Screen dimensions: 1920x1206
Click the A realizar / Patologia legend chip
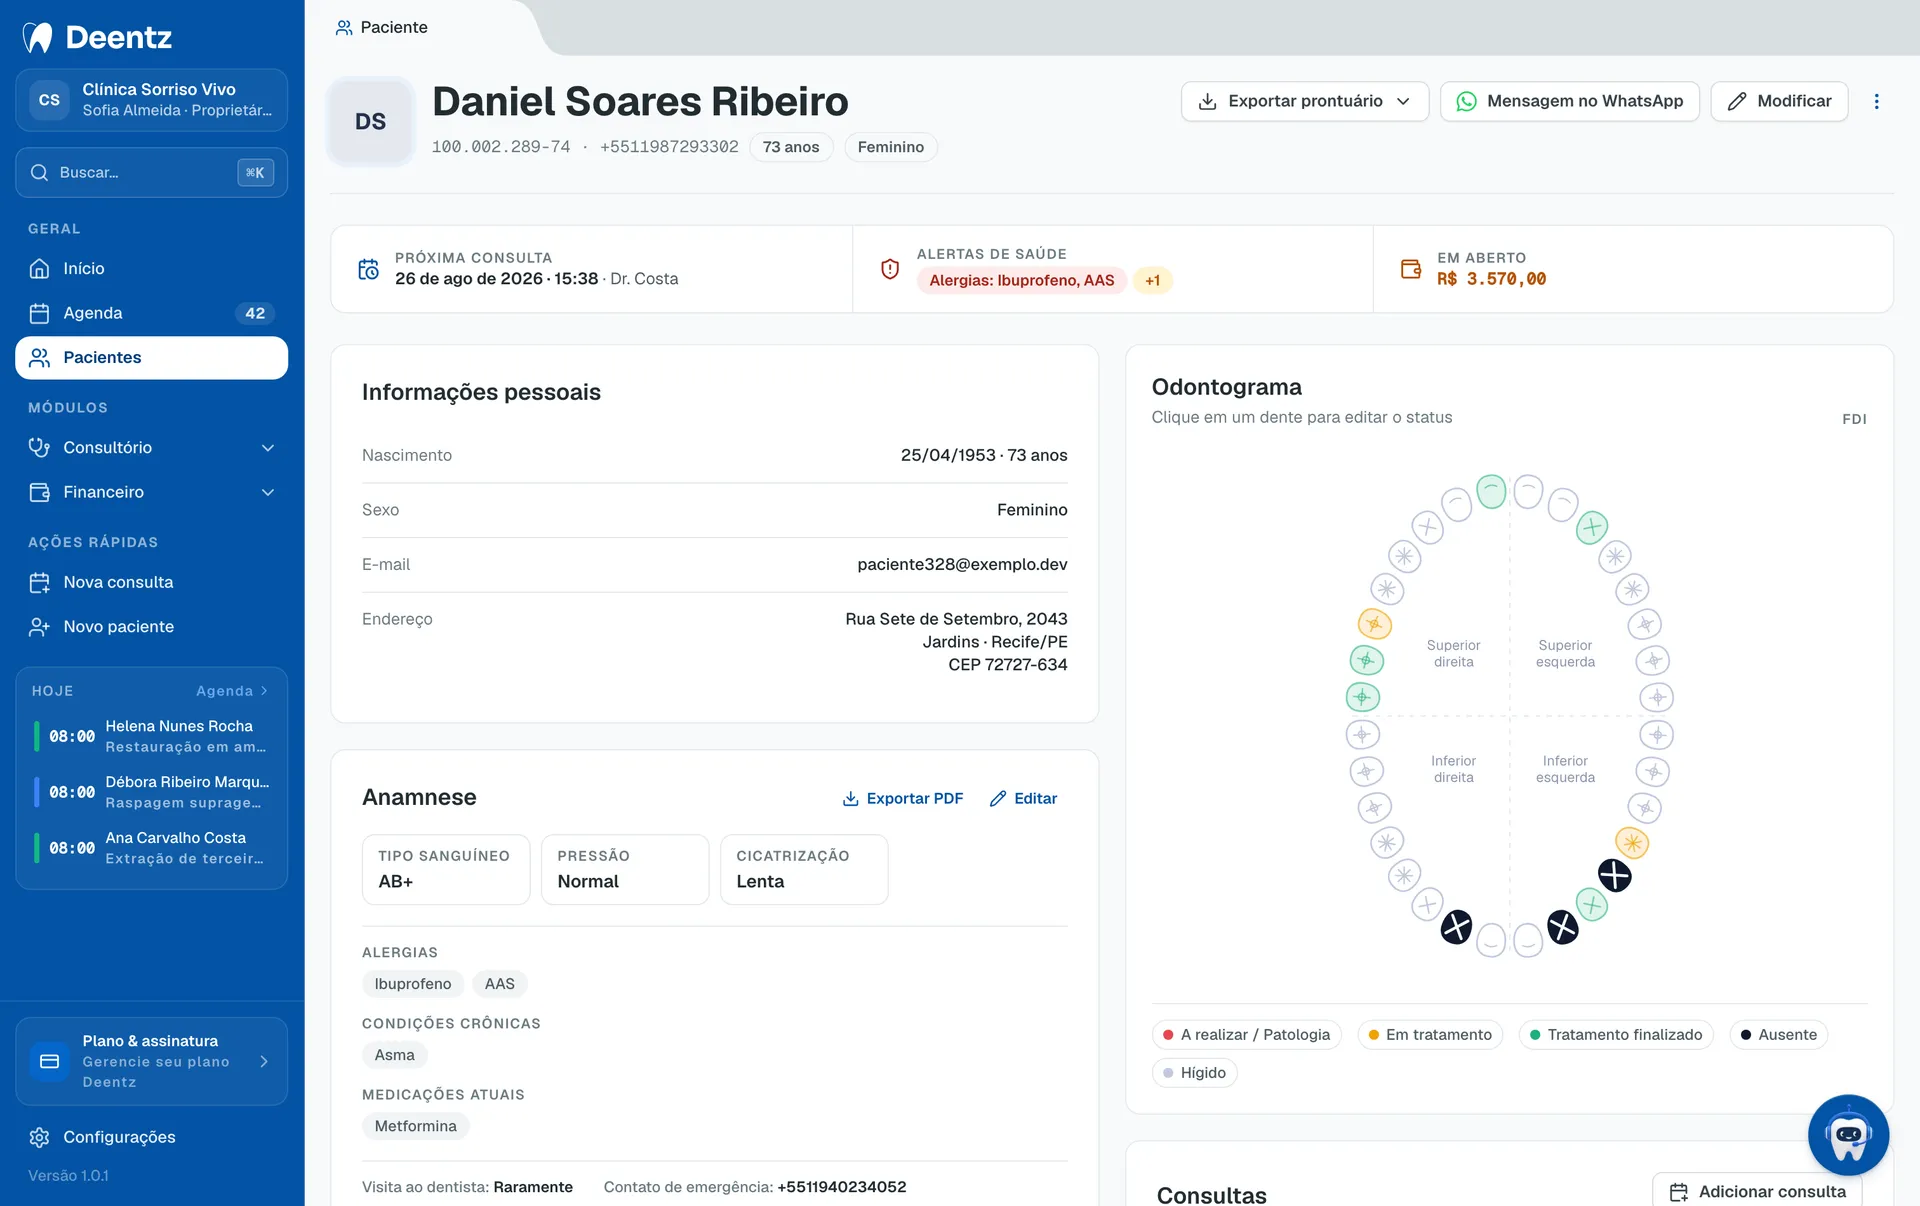coord(1246,1034)
